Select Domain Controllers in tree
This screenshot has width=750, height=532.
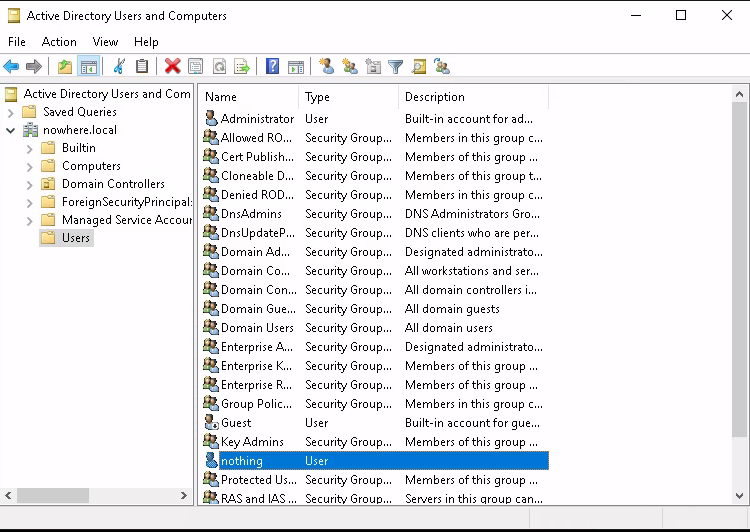tap(113, 184)
